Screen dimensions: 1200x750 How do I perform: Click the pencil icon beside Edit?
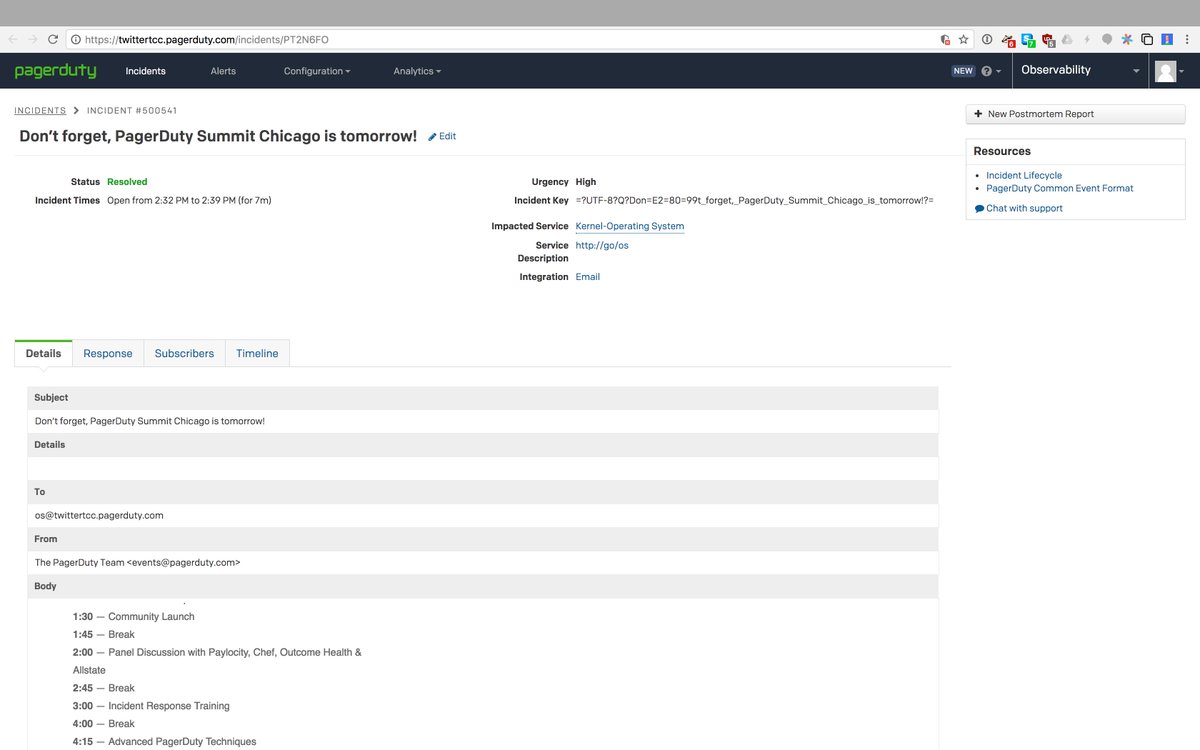coord(433,136)
